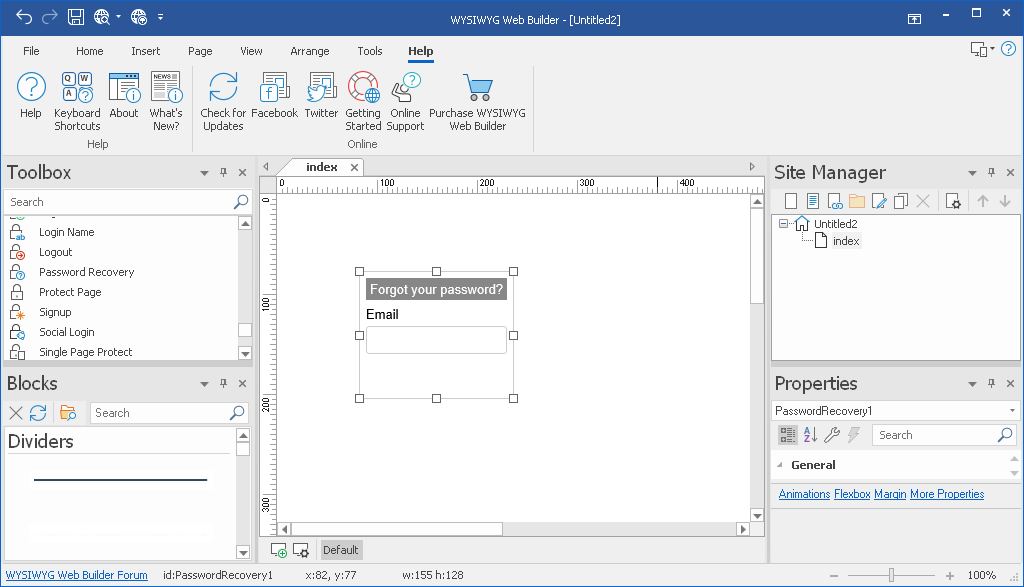Click the preview globe with magnifier icon
The height and width of the screenshot is (587, 1024).
coord(101,17)
